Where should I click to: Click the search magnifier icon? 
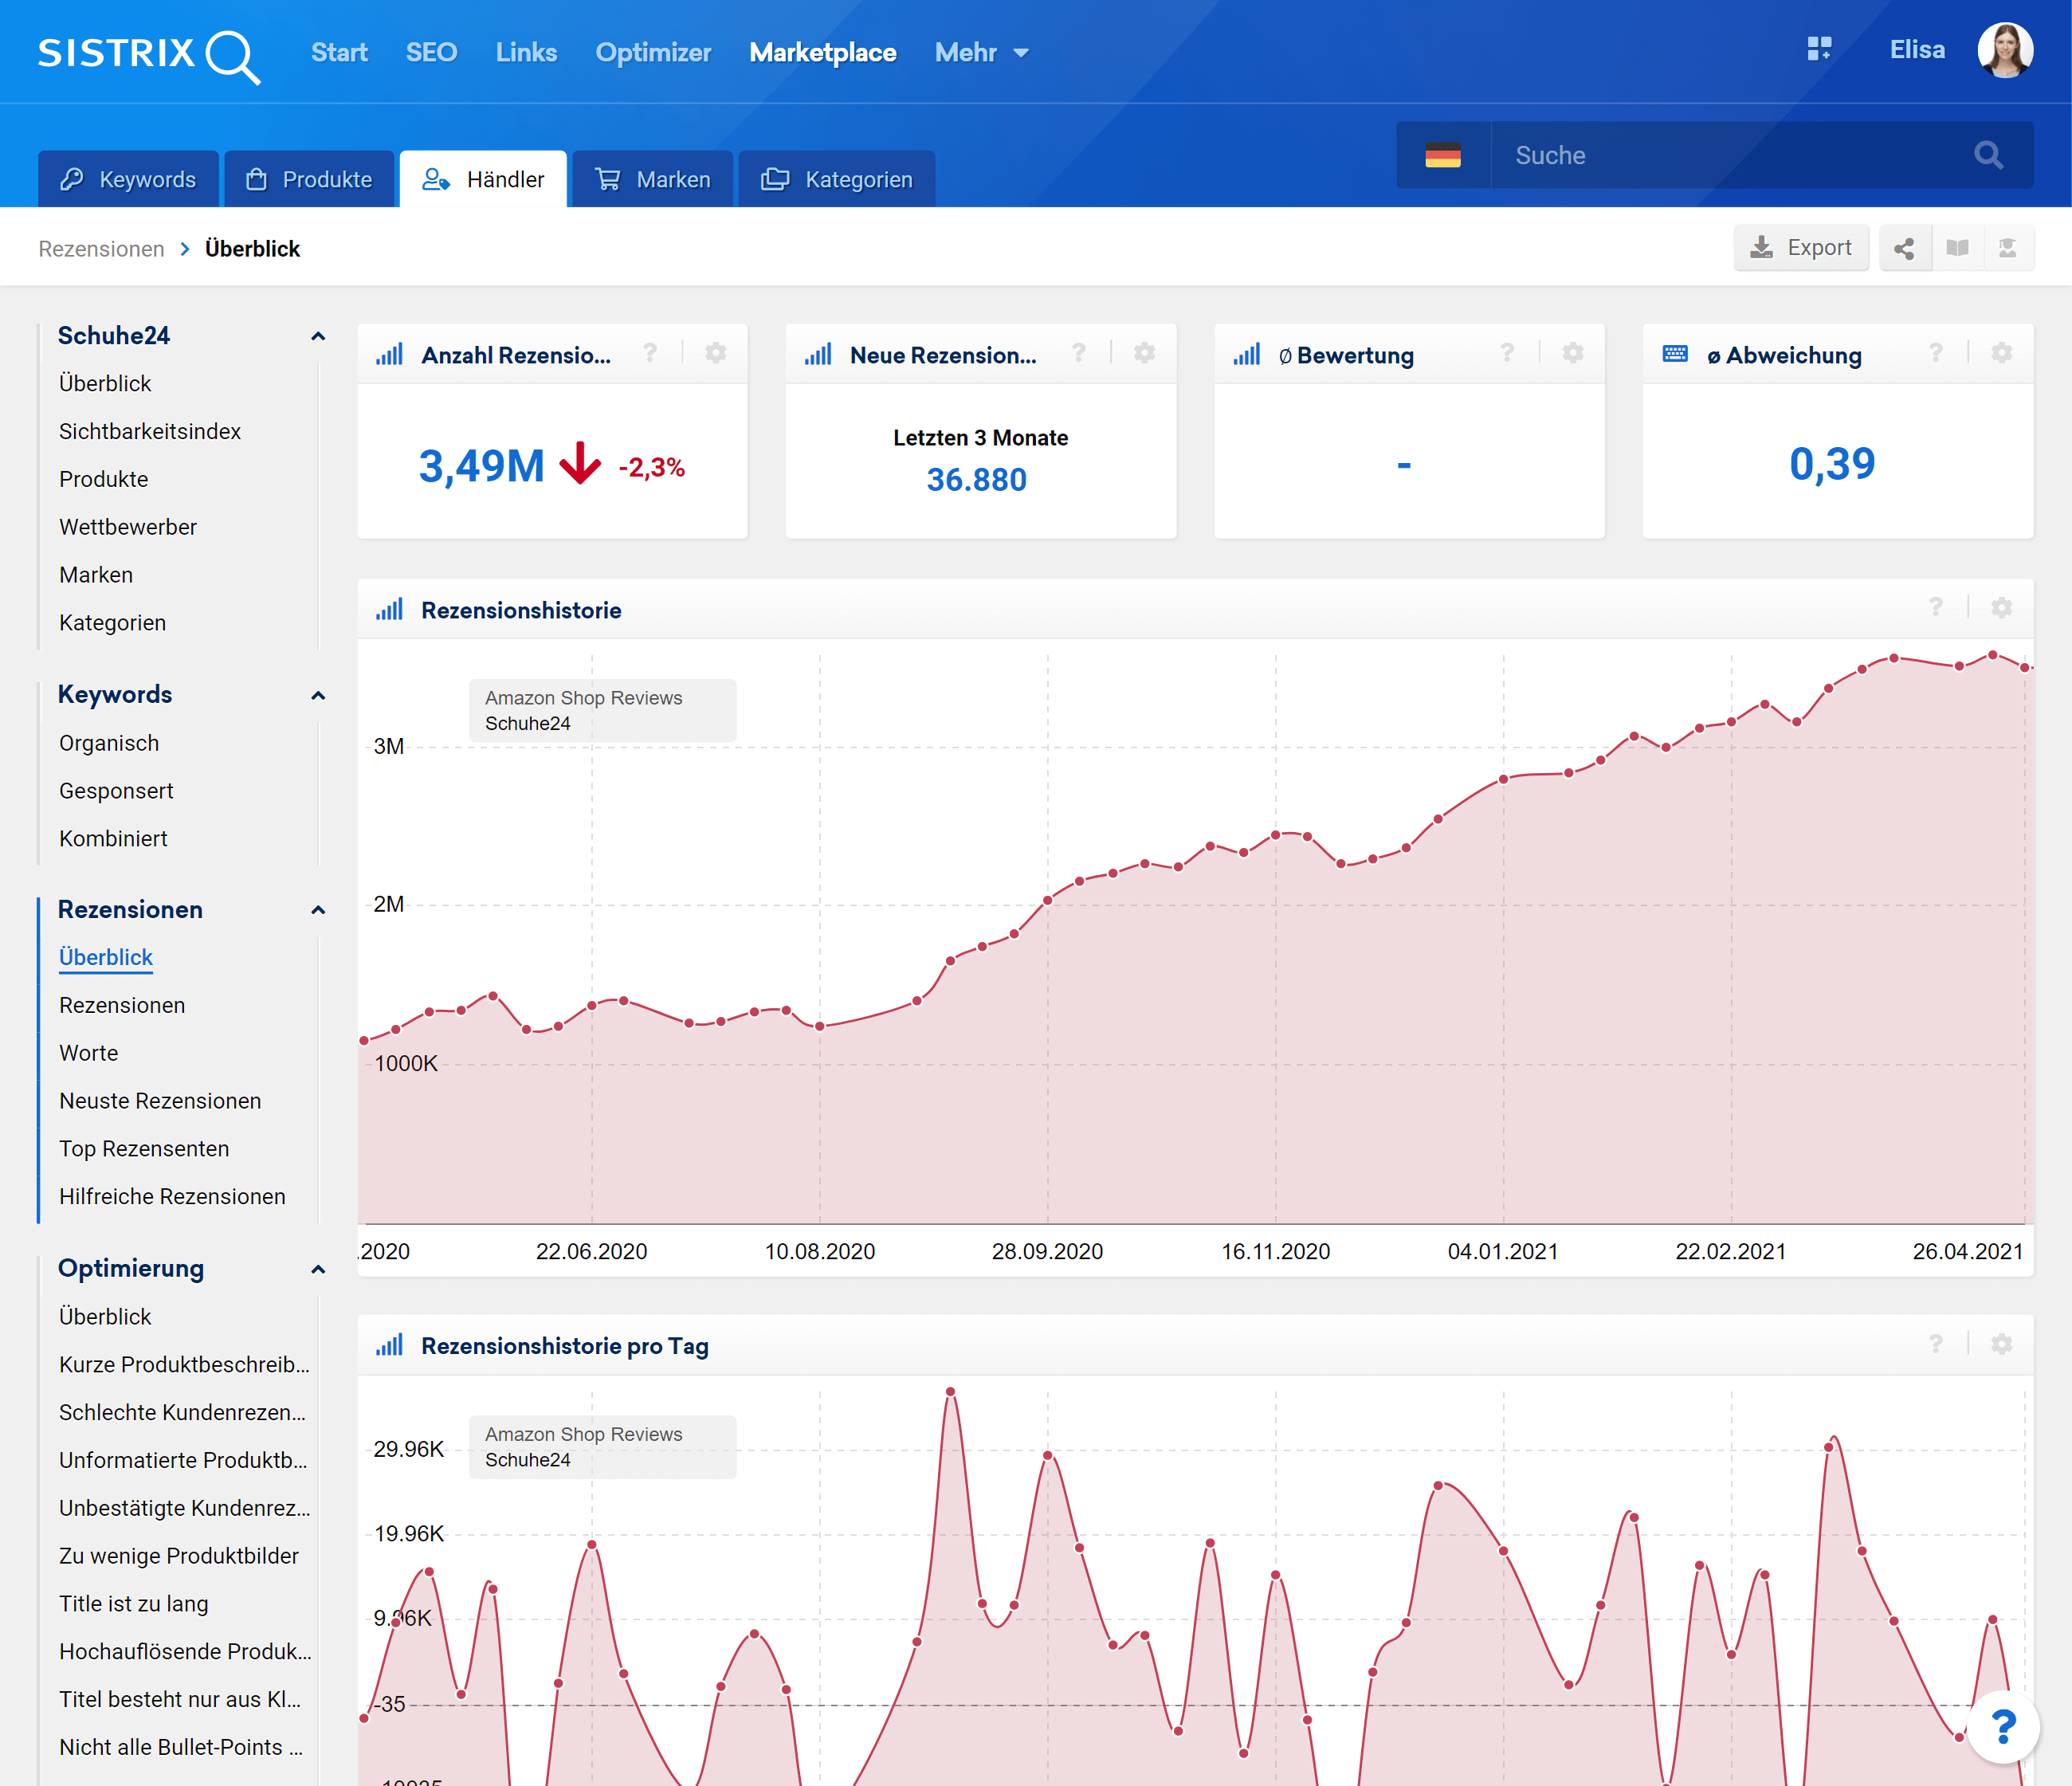coord(1988,155)
